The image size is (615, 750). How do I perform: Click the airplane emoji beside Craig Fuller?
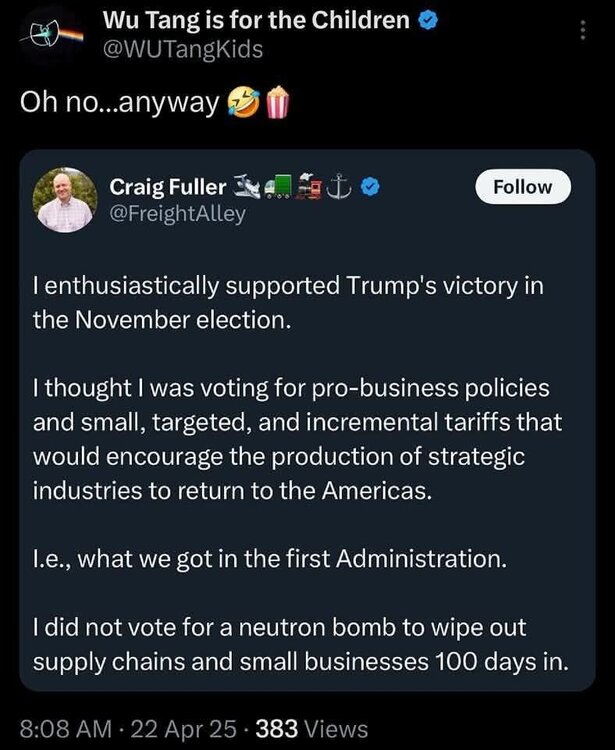coord(246,187)
